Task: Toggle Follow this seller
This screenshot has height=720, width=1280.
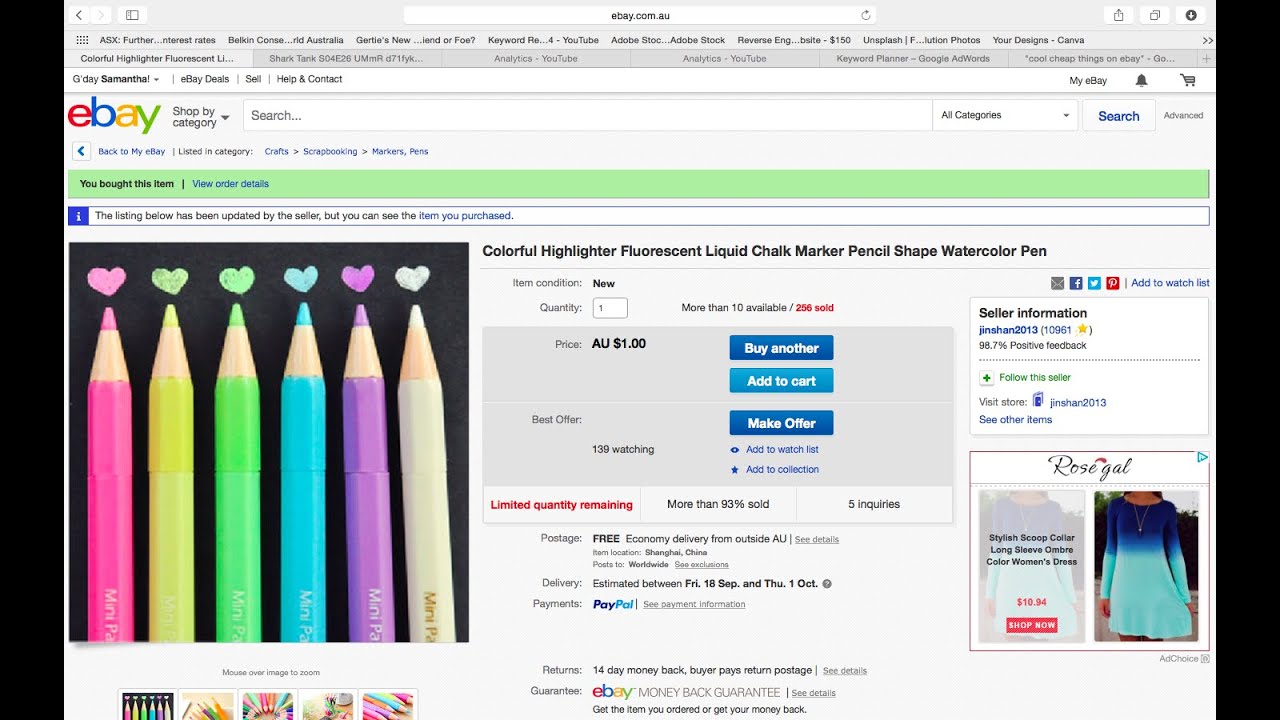Action: pyautogui.click(x=1035, y=377)
